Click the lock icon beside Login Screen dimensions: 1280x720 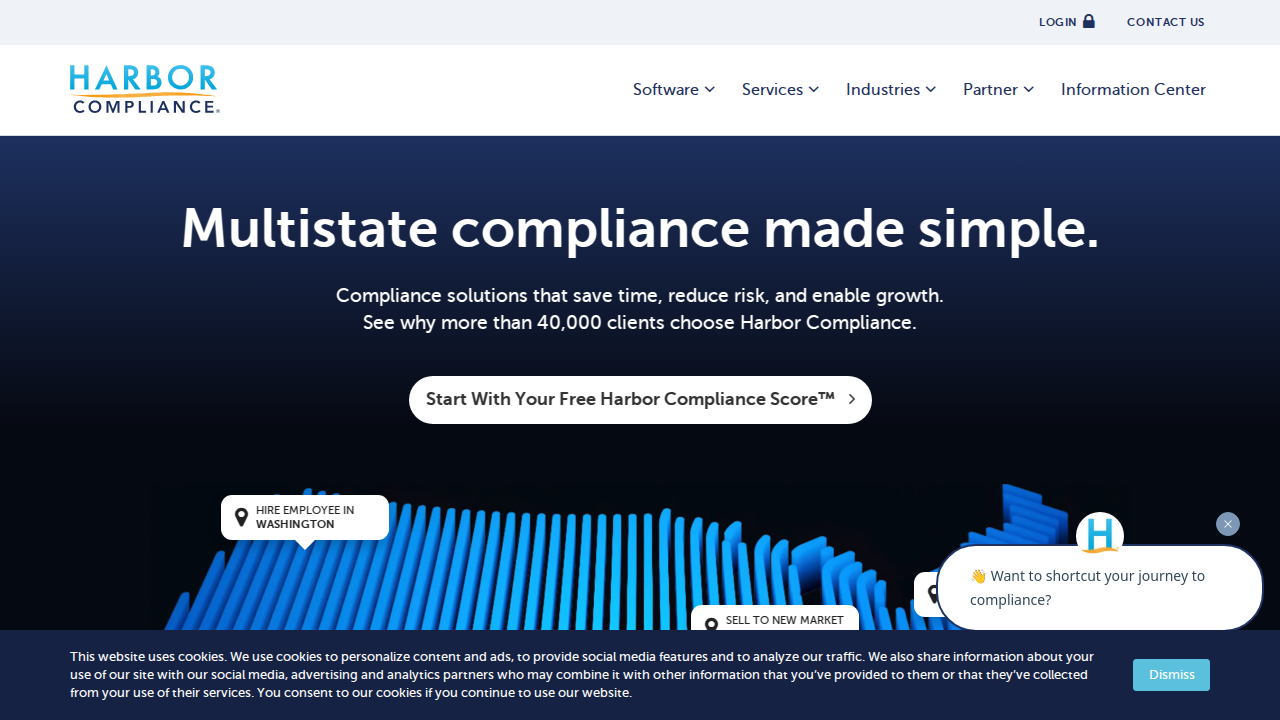1089,21
